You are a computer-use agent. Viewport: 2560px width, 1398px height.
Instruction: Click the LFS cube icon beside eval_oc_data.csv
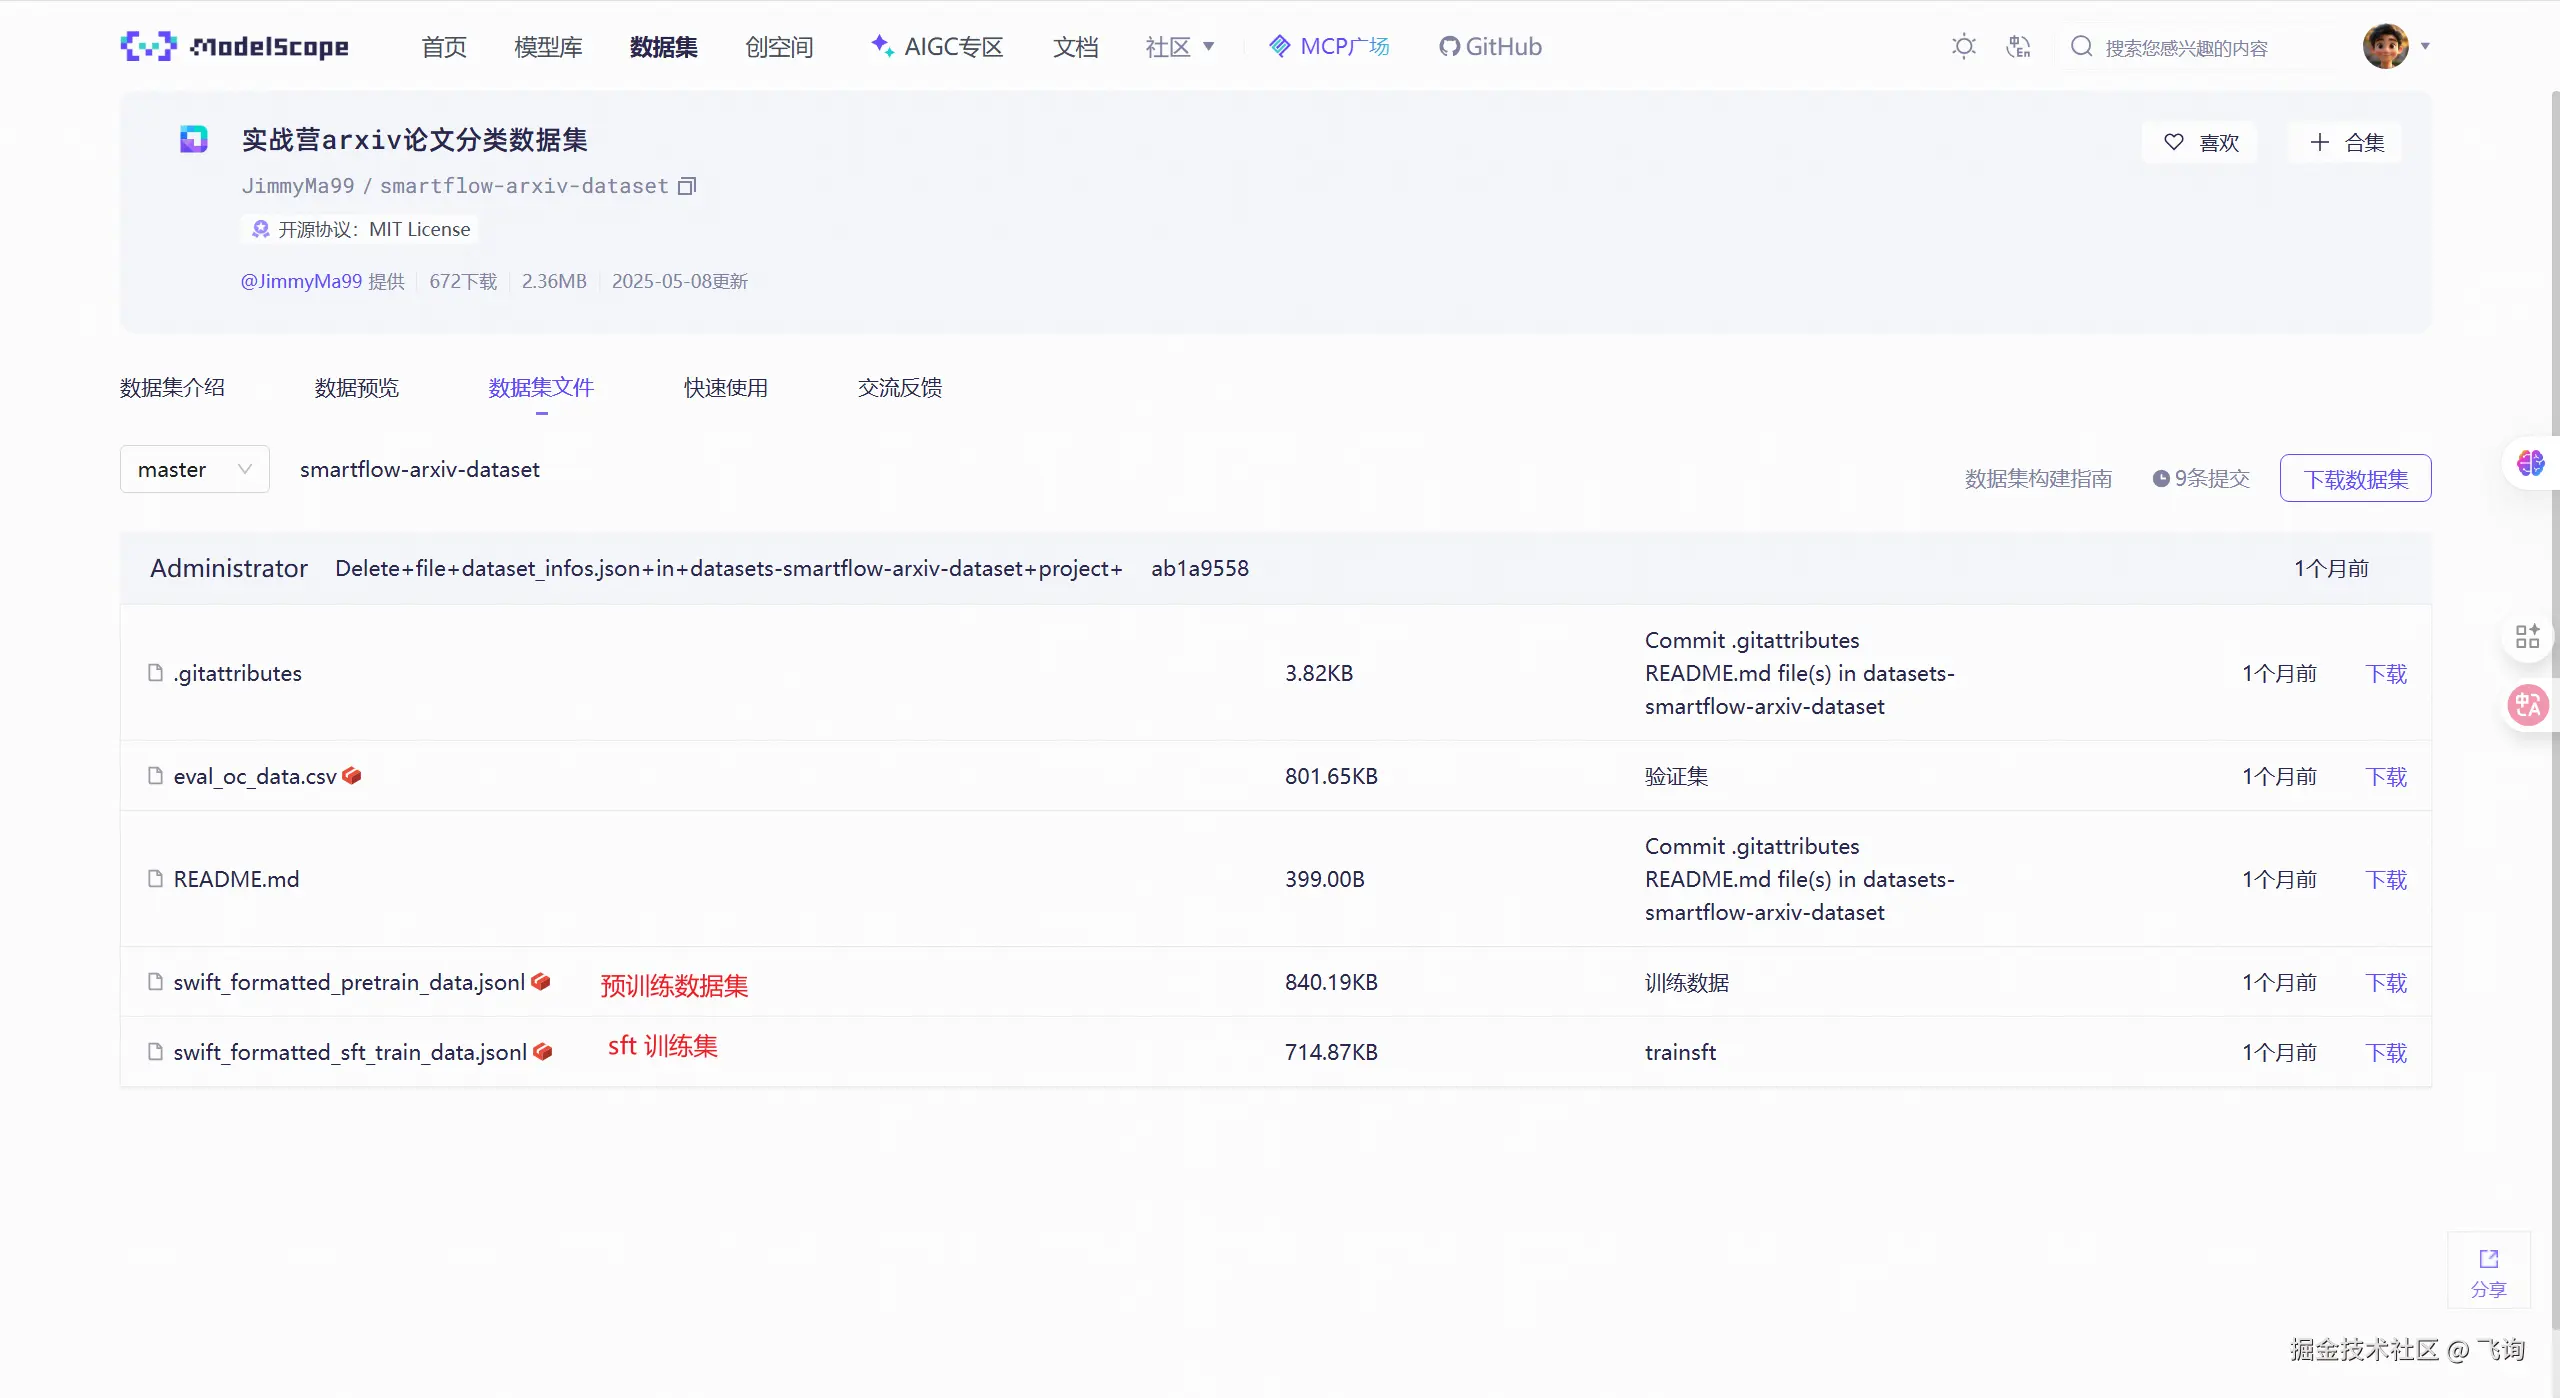351,775
